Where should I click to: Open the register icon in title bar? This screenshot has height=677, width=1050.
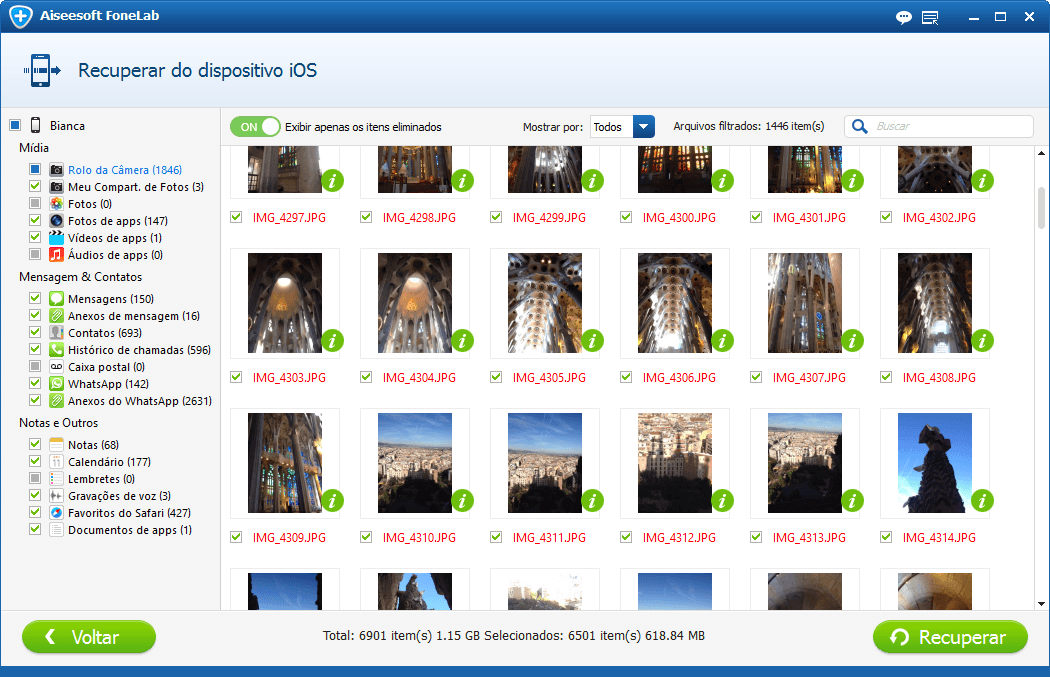tap(931, 17)
